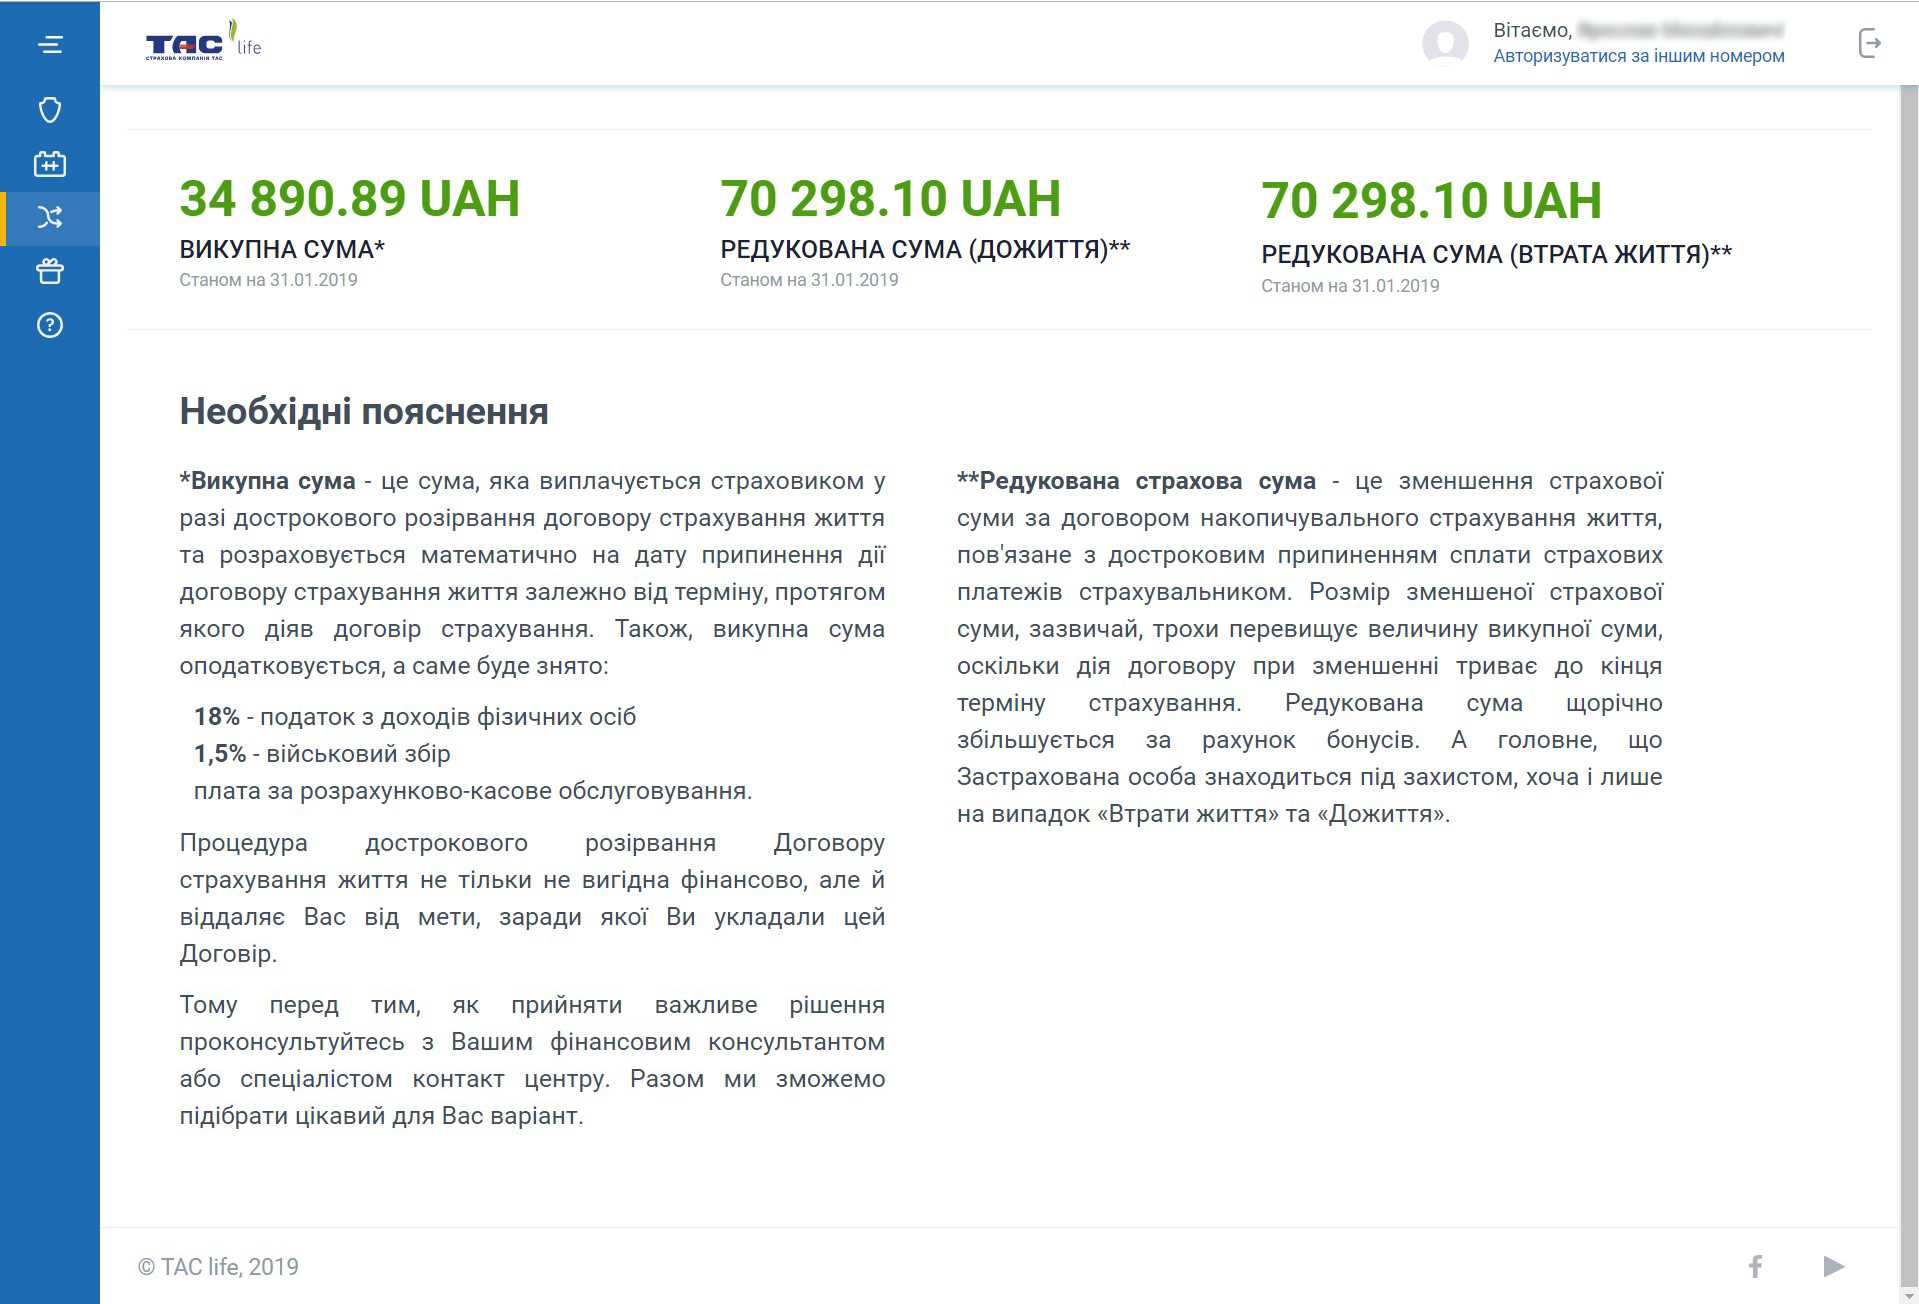
Task: Open the hamburger navigation menu
Action: point(49,44)
